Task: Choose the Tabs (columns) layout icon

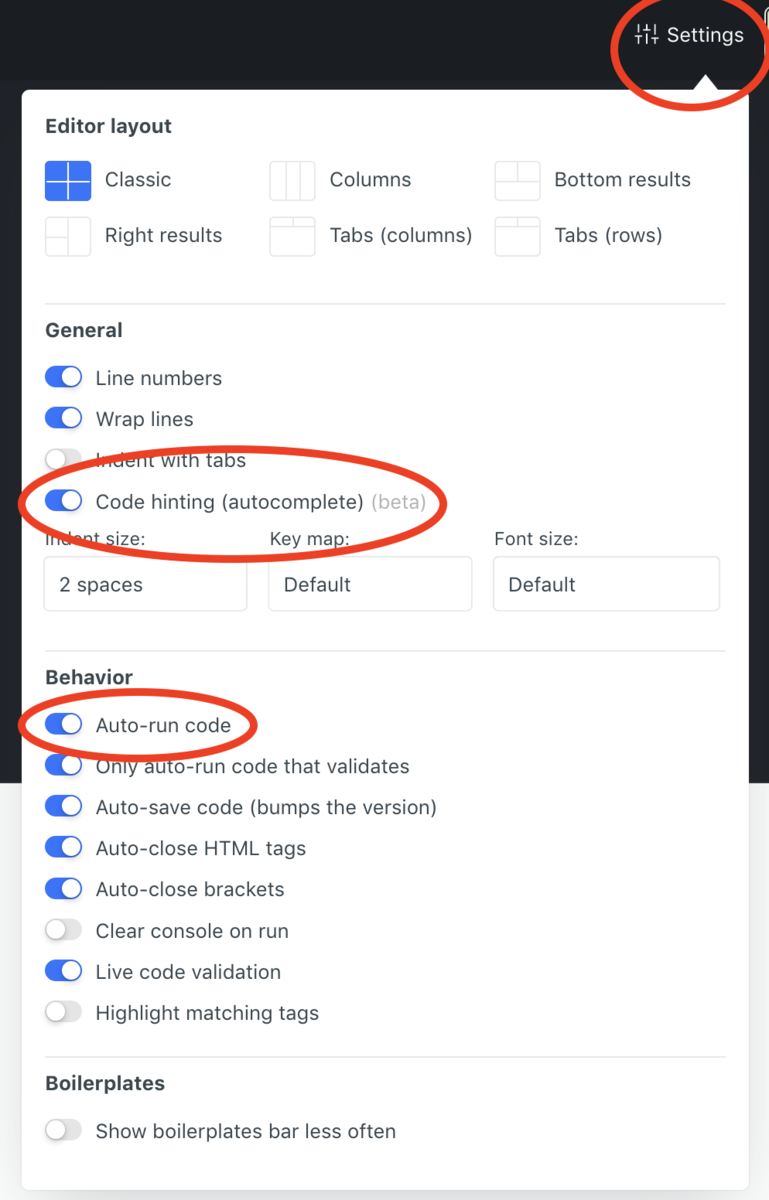Action: tap(292, 236)
